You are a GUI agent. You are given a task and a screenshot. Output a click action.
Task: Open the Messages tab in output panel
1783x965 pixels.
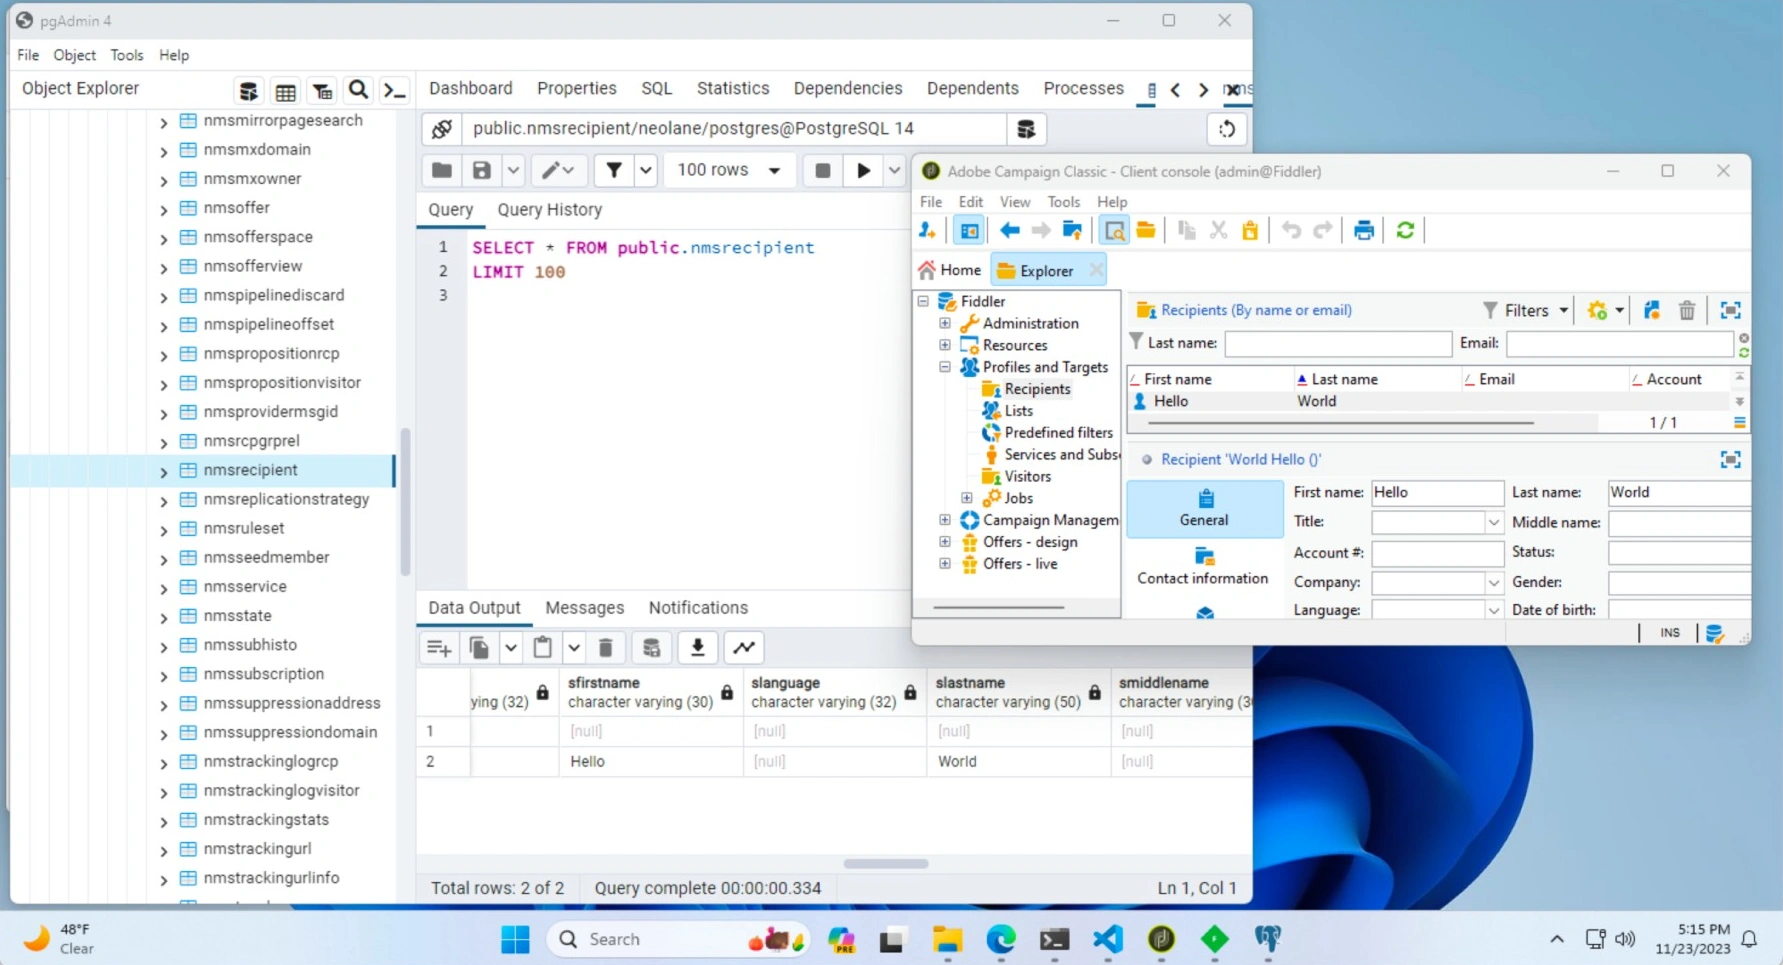coord(585,608)
